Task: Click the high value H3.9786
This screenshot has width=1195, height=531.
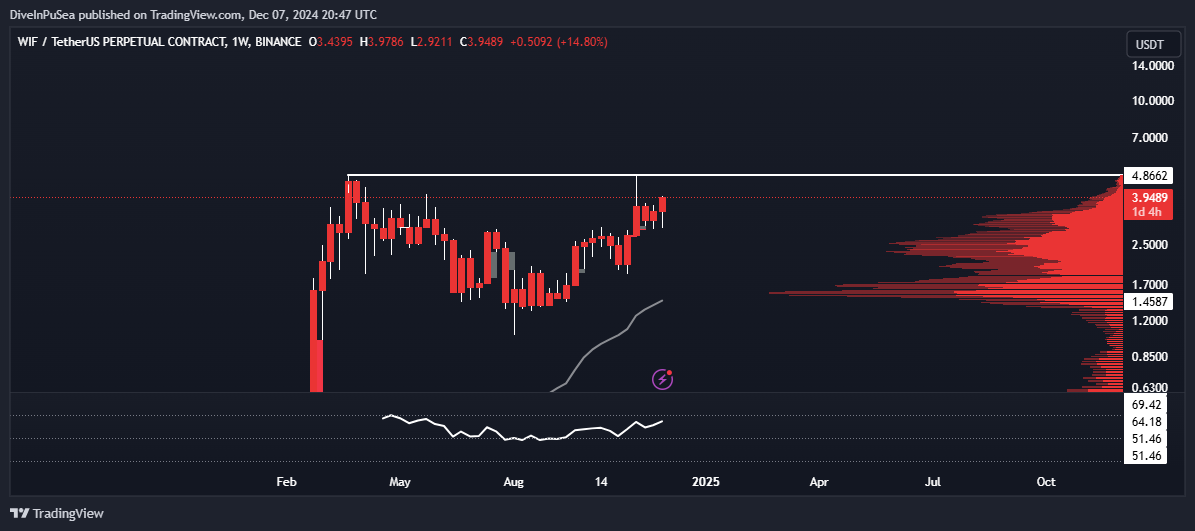Action: click(x=382, y=42)
